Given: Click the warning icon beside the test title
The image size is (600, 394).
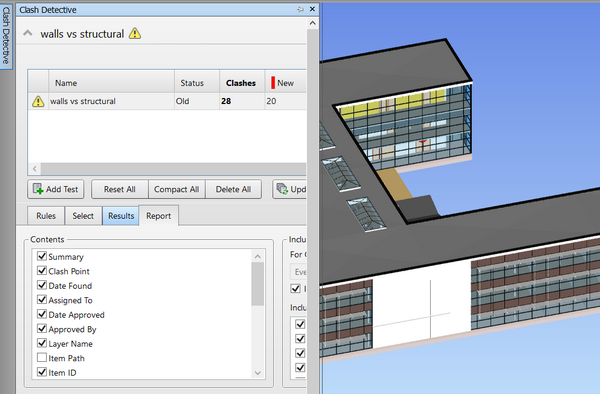Looking at the screenshot, I should (x=135, y=34).
